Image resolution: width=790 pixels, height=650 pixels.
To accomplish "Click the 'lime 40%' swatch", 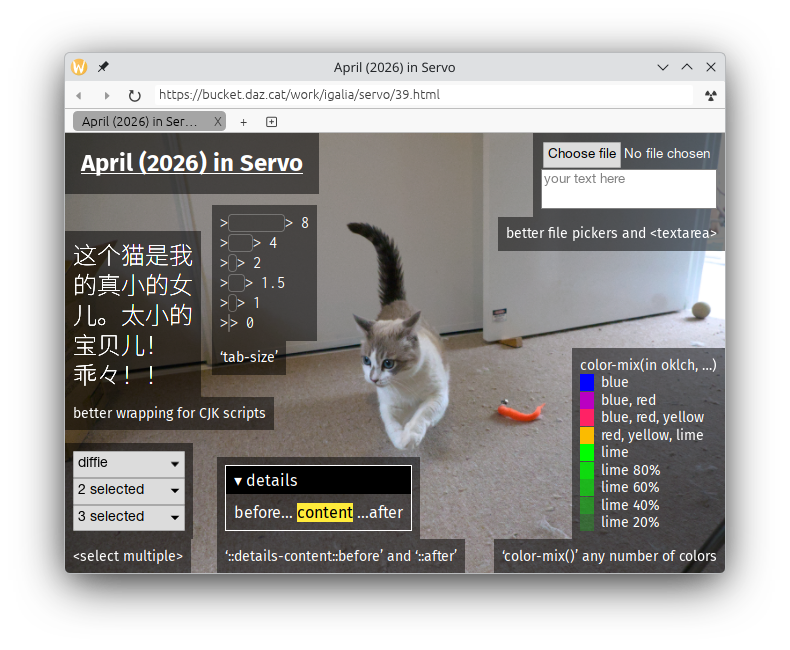I will (587, 505).
